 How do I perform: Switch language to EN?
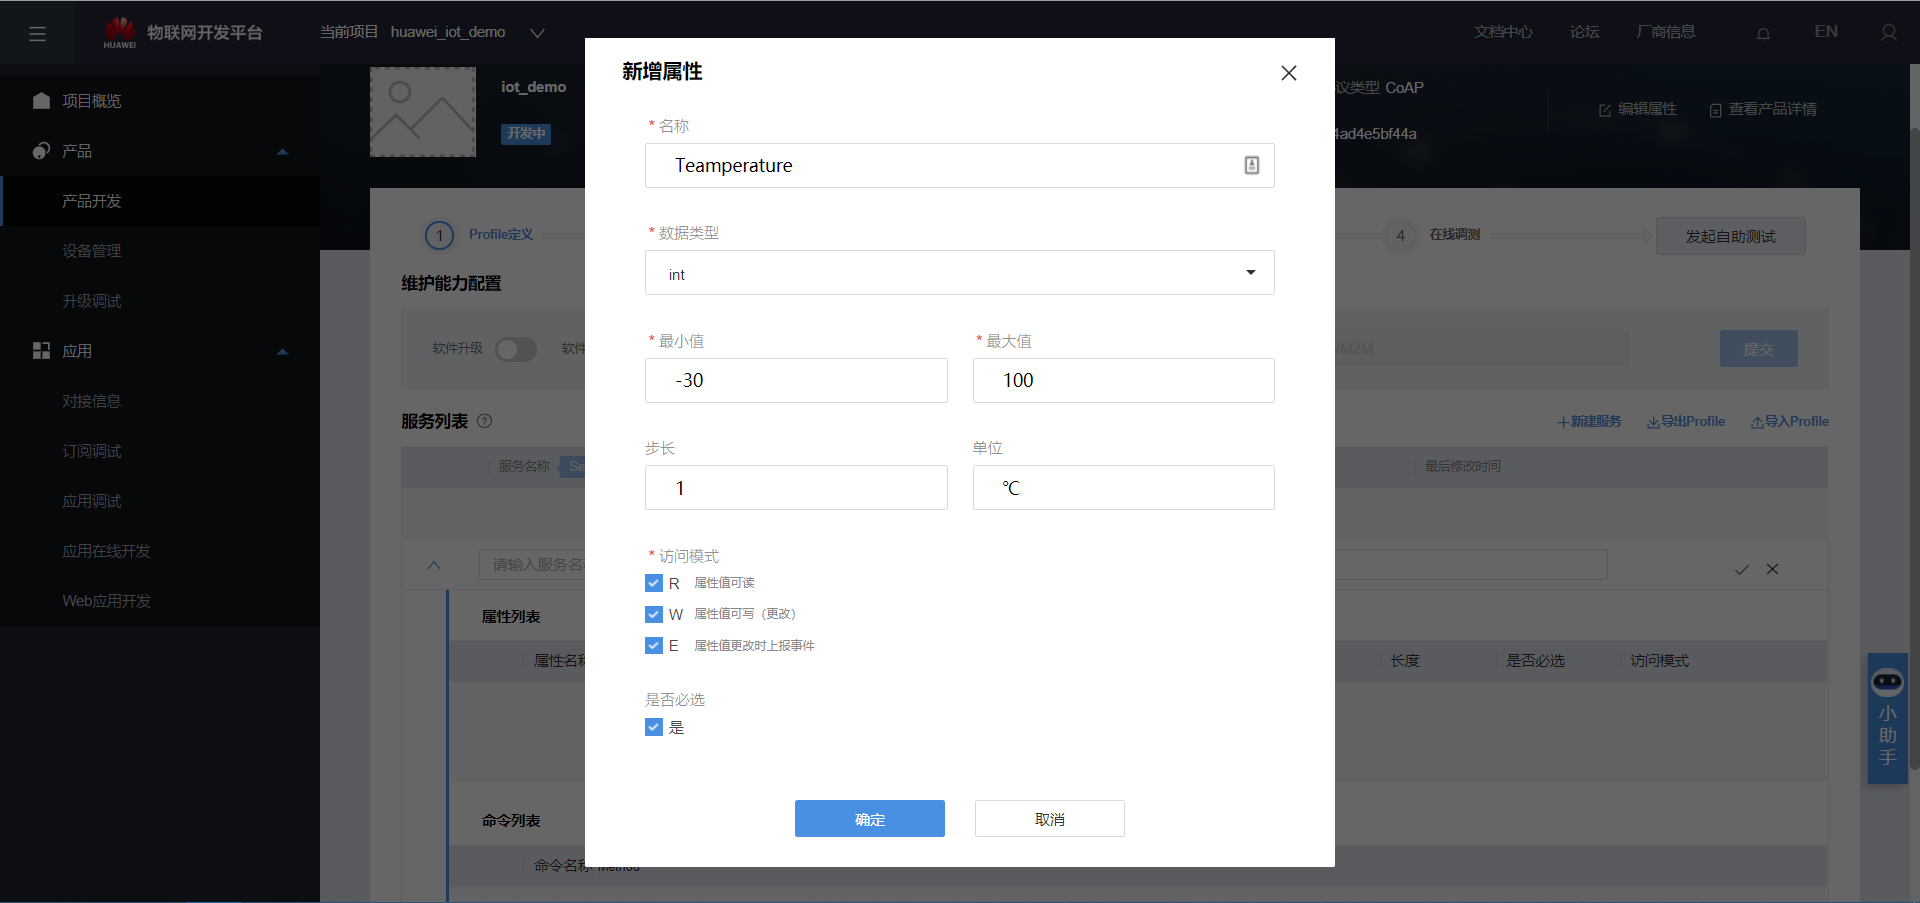(x=1825, y=31)
